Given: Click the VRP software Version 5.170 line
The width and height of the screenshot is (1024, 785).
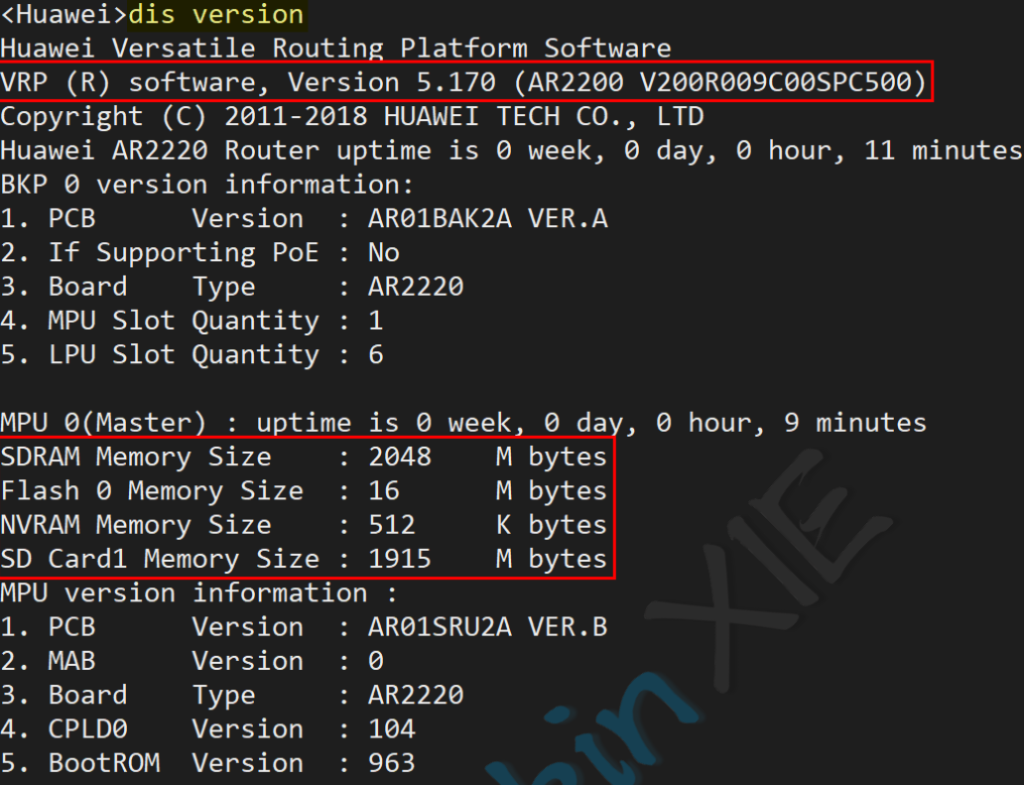Looking at the screenshot, I should [464, 82].
